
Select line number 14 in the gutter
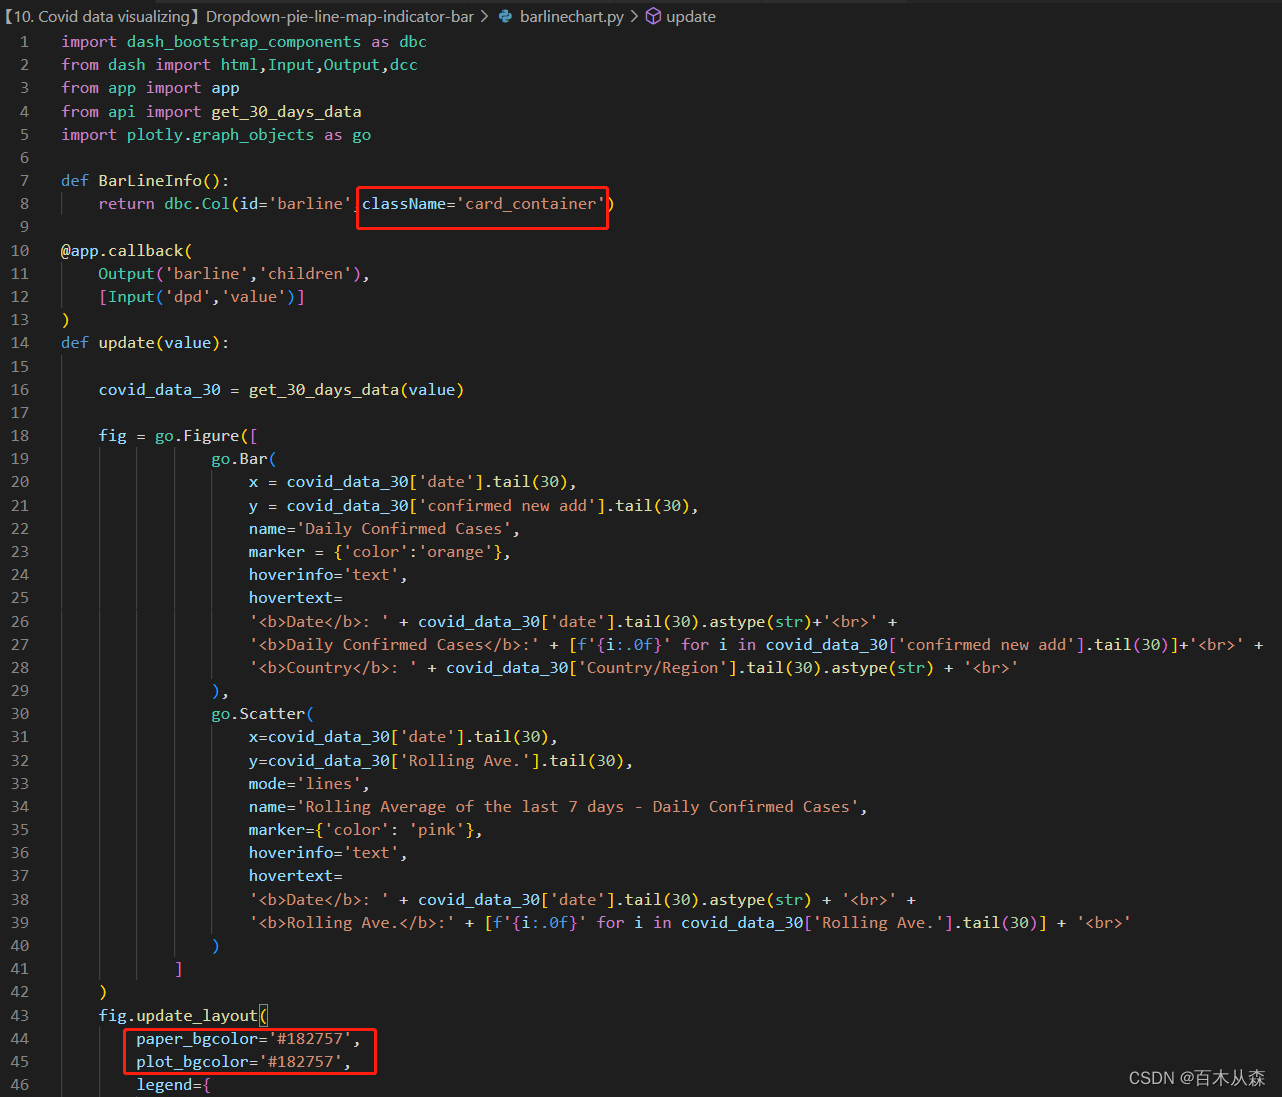click(x=20, y=343)
